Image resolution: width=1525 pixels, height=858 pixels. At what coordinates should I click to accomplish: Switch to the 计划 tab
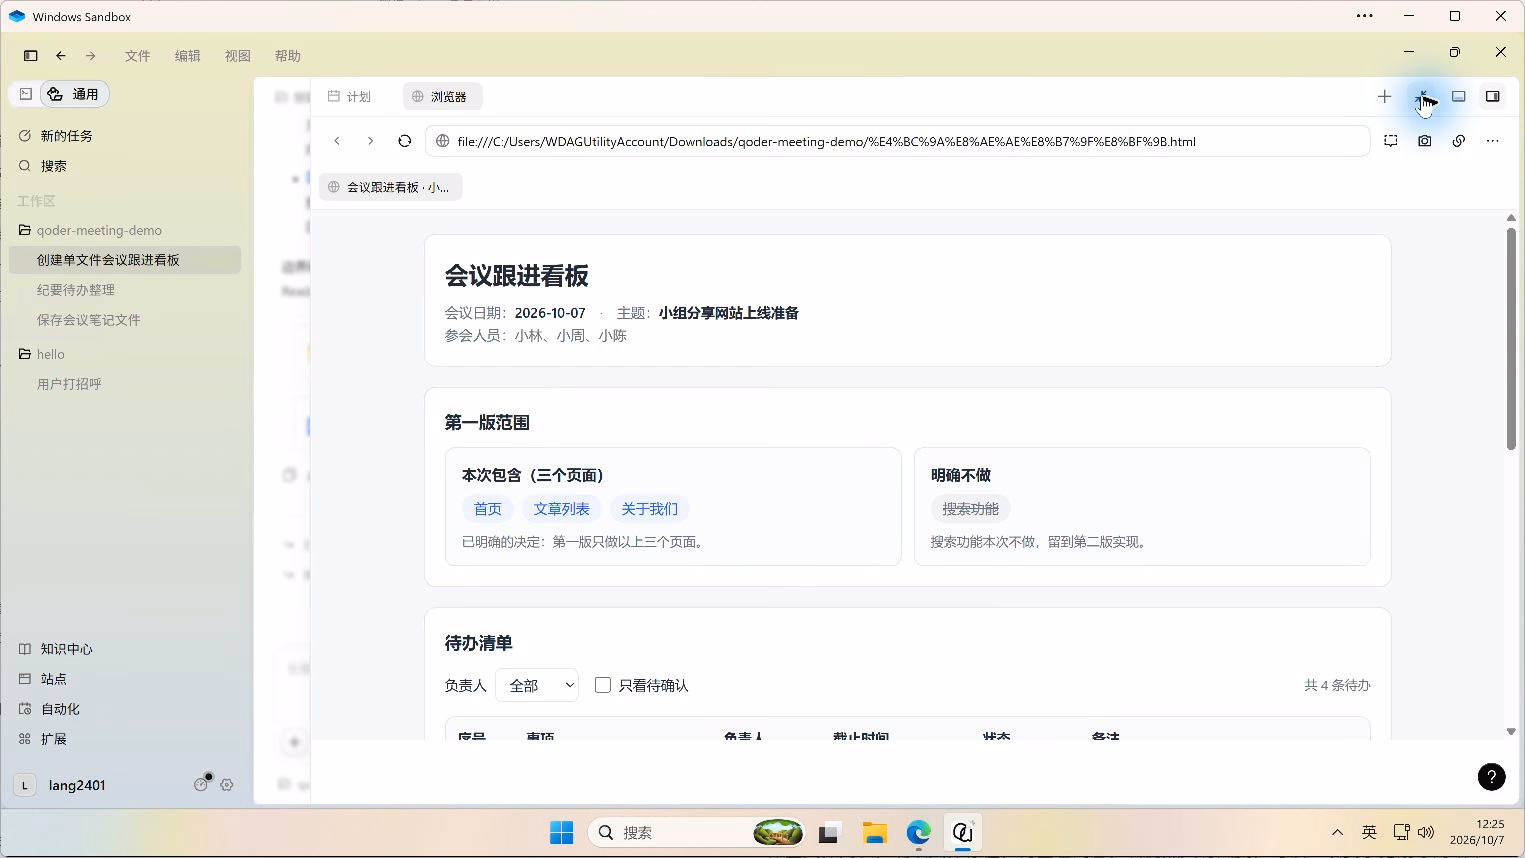point(350,97)
